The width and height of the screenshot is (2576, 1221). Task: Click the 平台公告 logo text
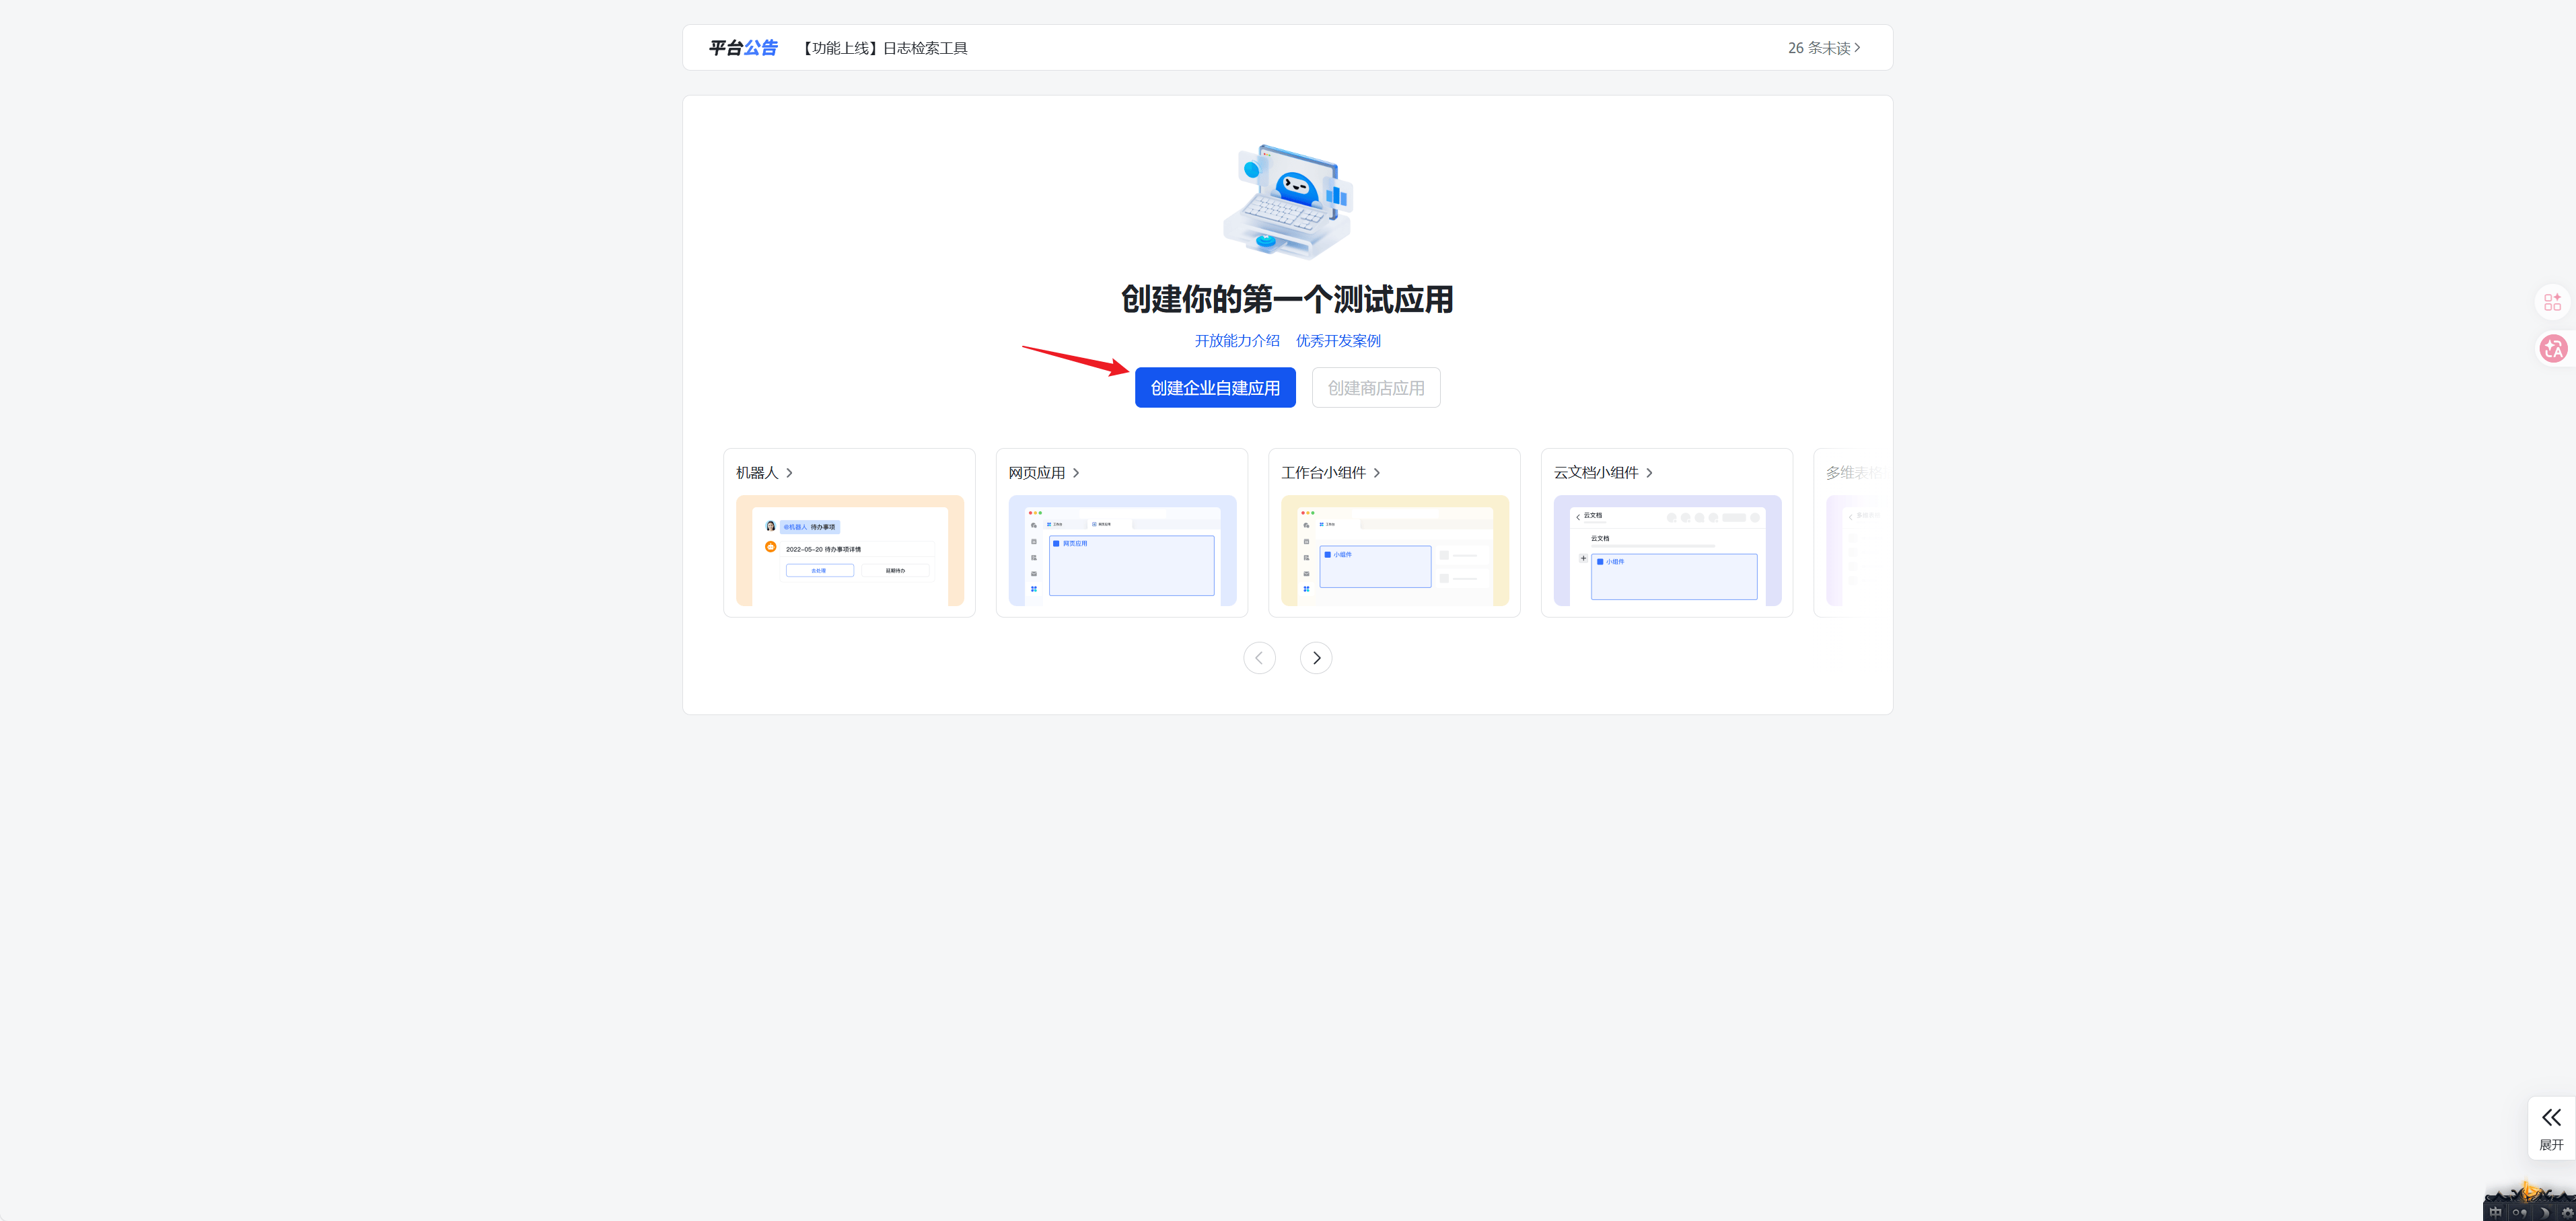tap(743, 48)
